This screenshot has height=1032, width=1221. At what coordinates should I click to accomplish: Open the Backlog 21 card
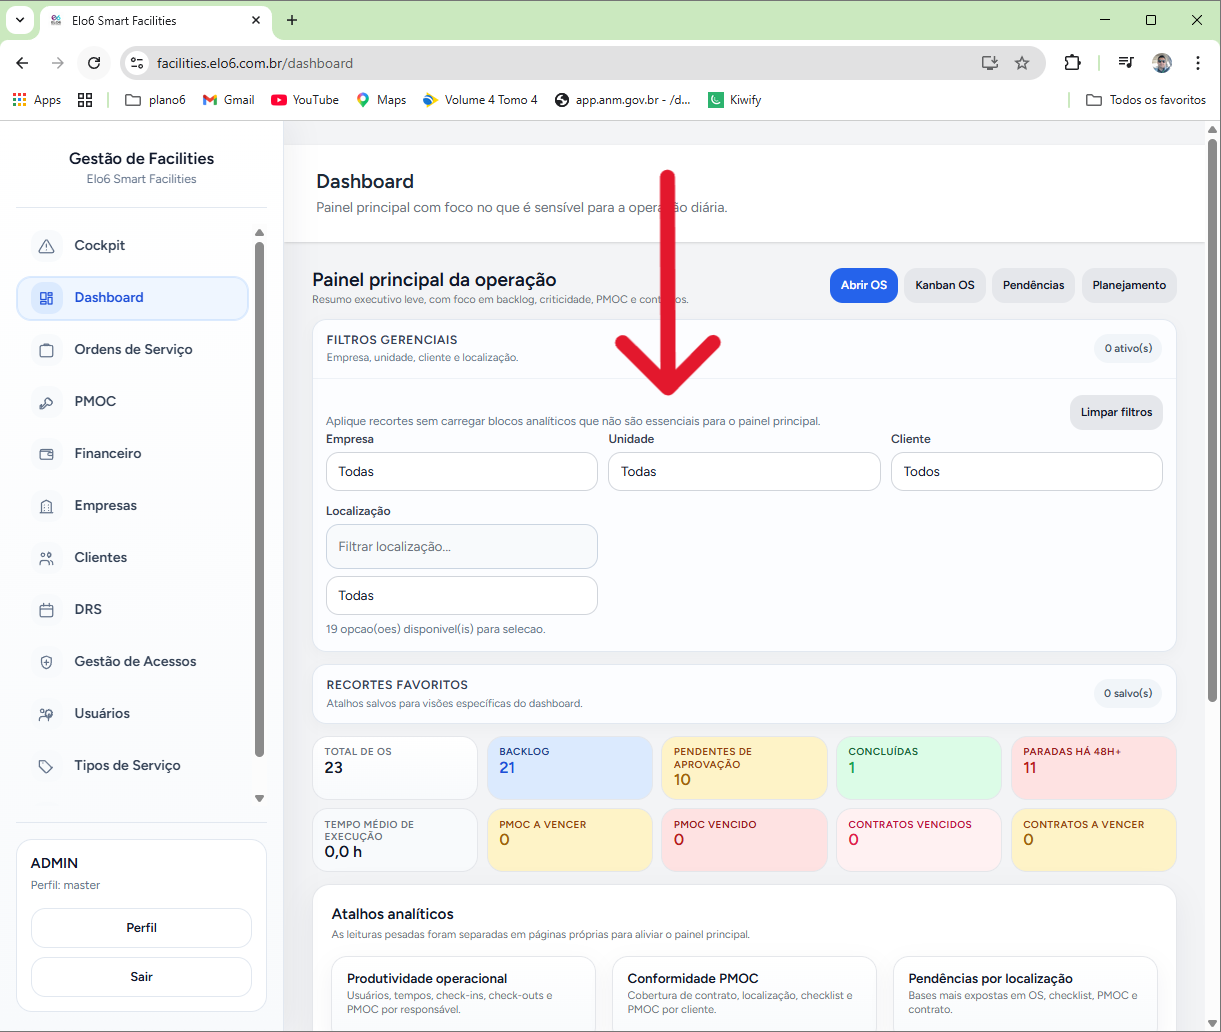pos(570,768)
